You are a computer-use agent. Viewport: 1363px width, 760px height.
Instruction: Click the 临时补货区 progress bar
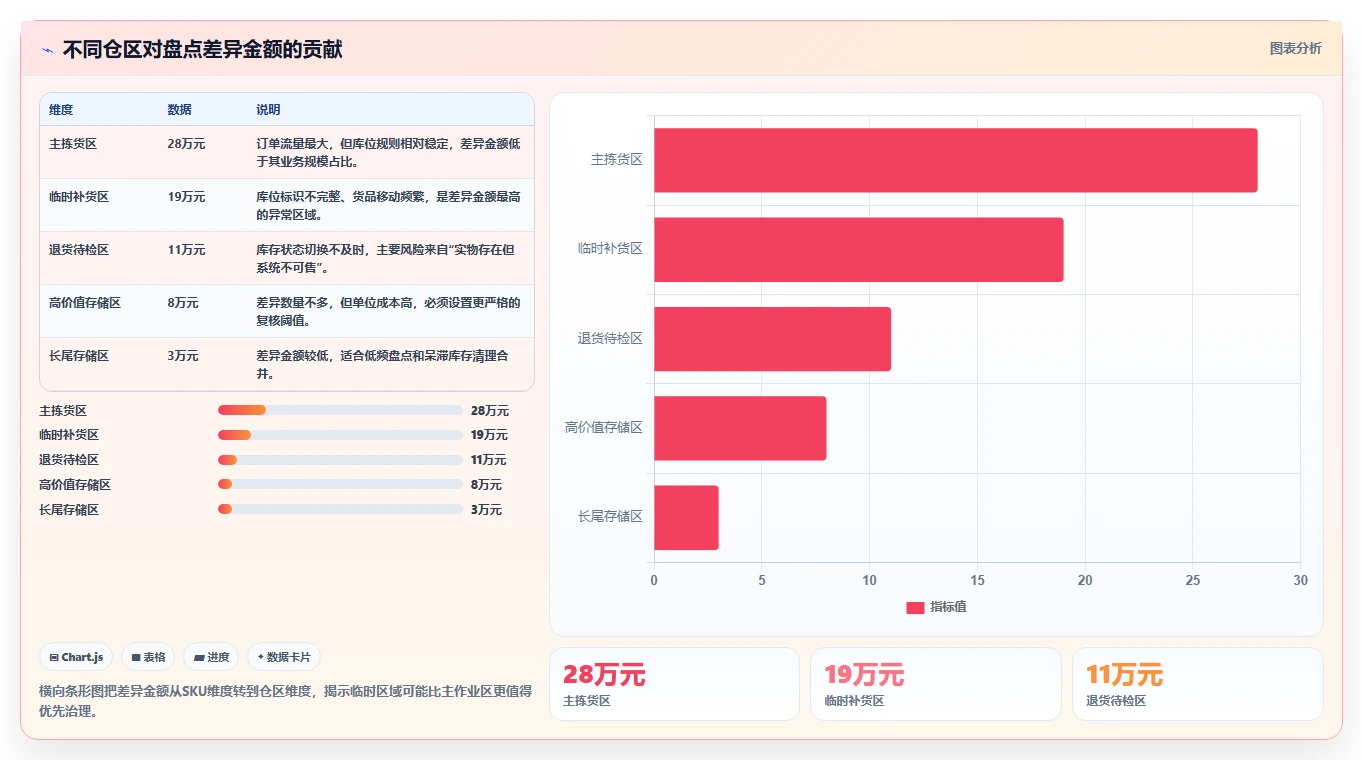pos(340,435)
